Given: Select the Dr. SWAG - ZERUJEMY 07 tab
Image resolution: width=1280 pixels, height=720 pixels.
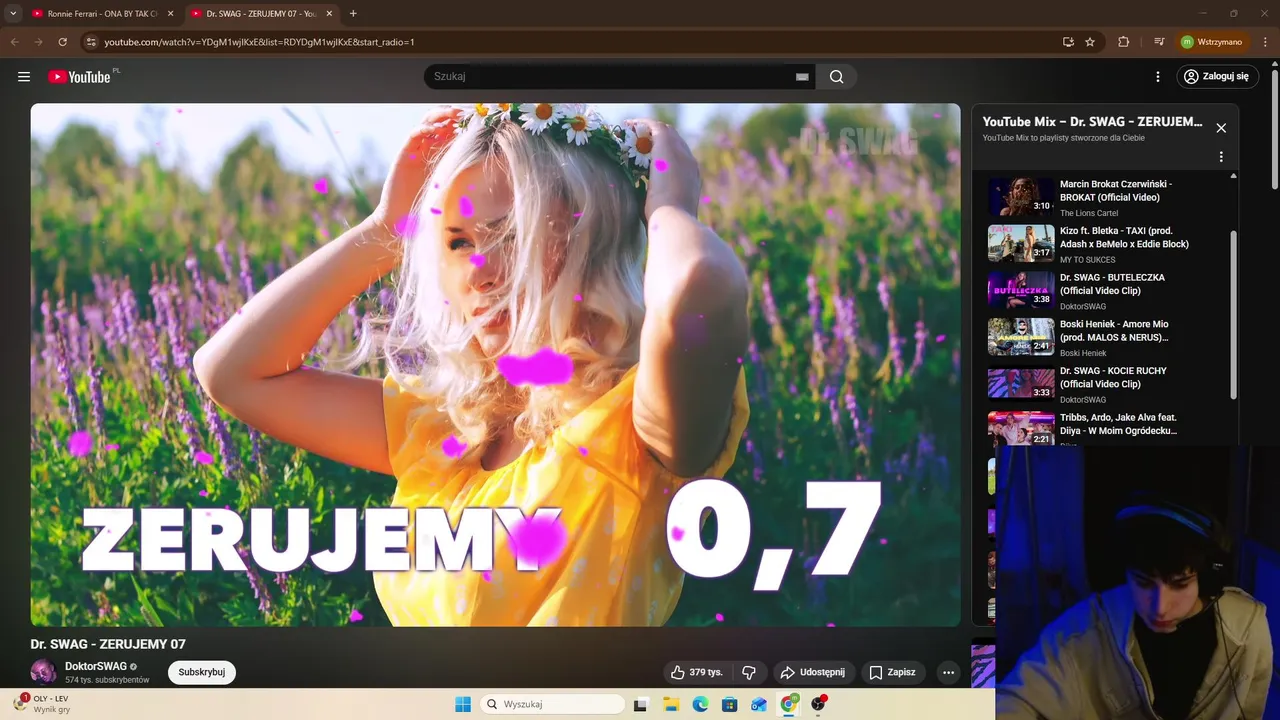Looking at the screenshot, I should point(260,14).
